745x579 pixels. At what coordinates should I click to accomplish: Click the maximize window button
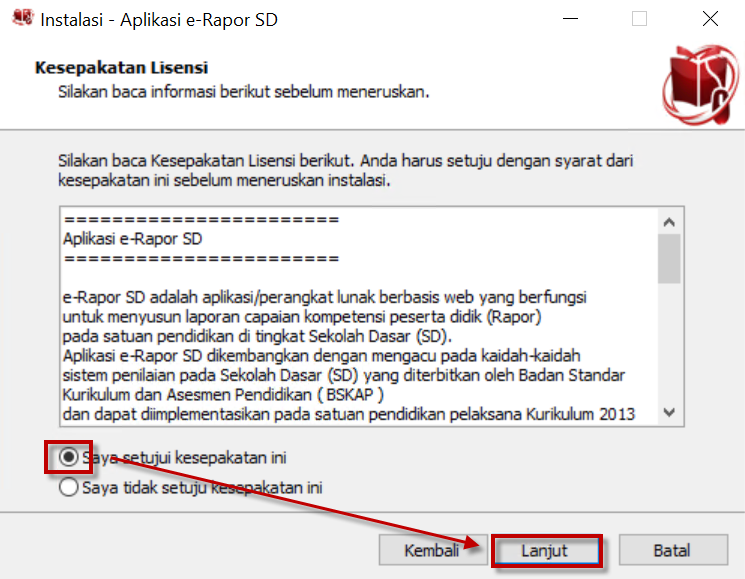639,18
